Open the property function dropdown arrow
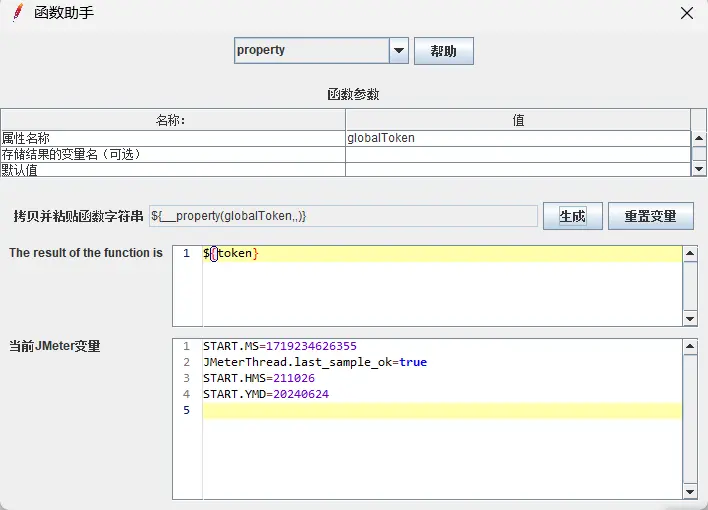This screenshot has width=708, height=510. click(399, 51)
